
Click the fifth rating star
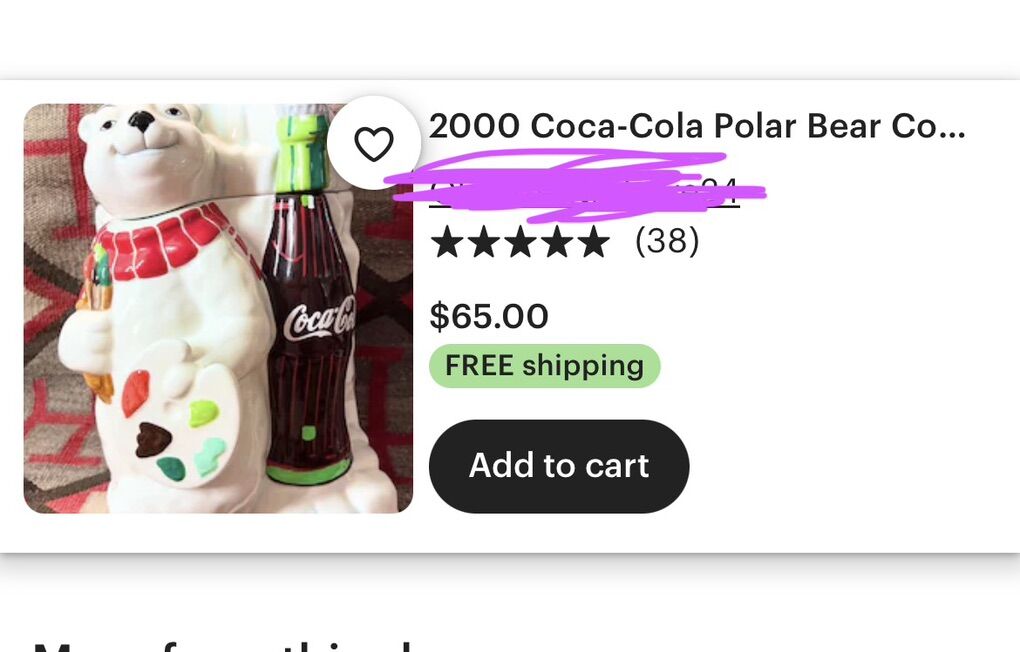[x=593, y=242]
